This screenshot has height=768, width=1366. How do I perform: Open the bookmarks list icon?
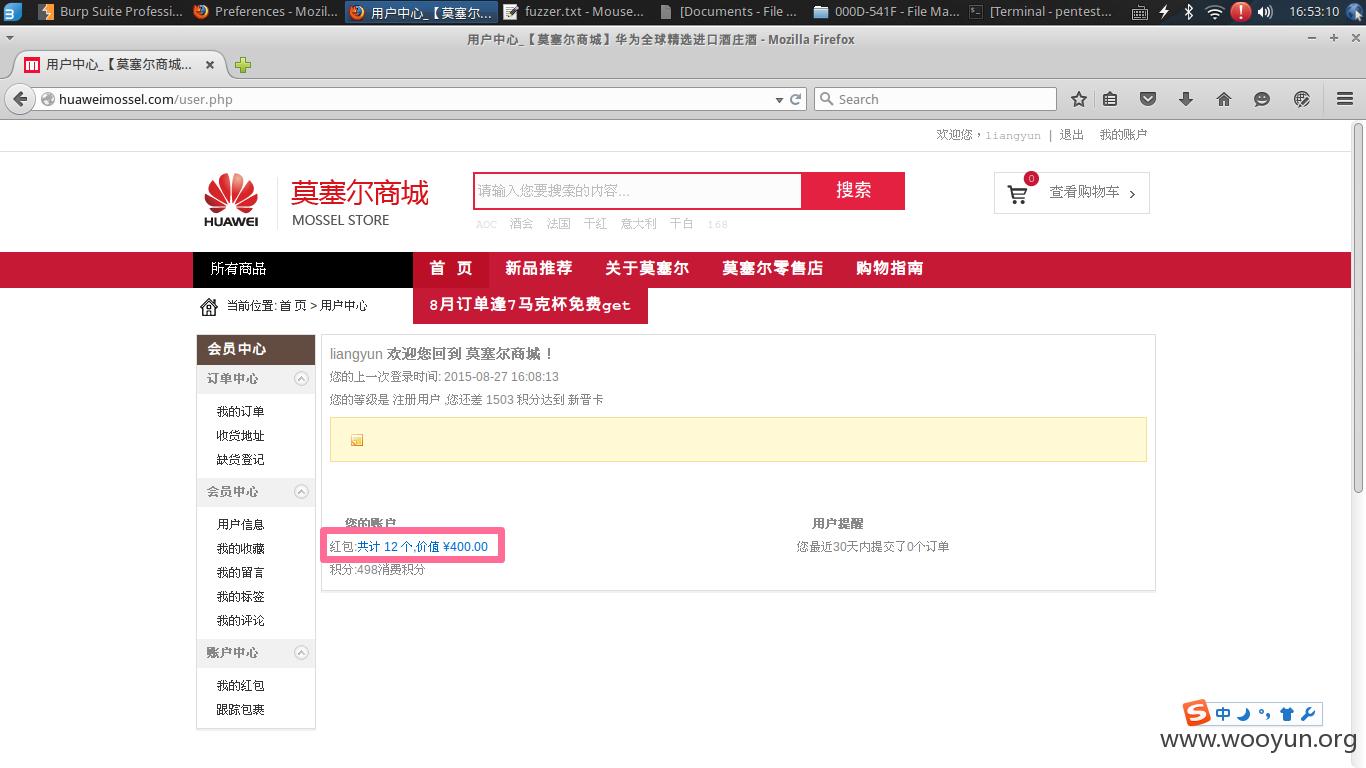coord(1110,99)
